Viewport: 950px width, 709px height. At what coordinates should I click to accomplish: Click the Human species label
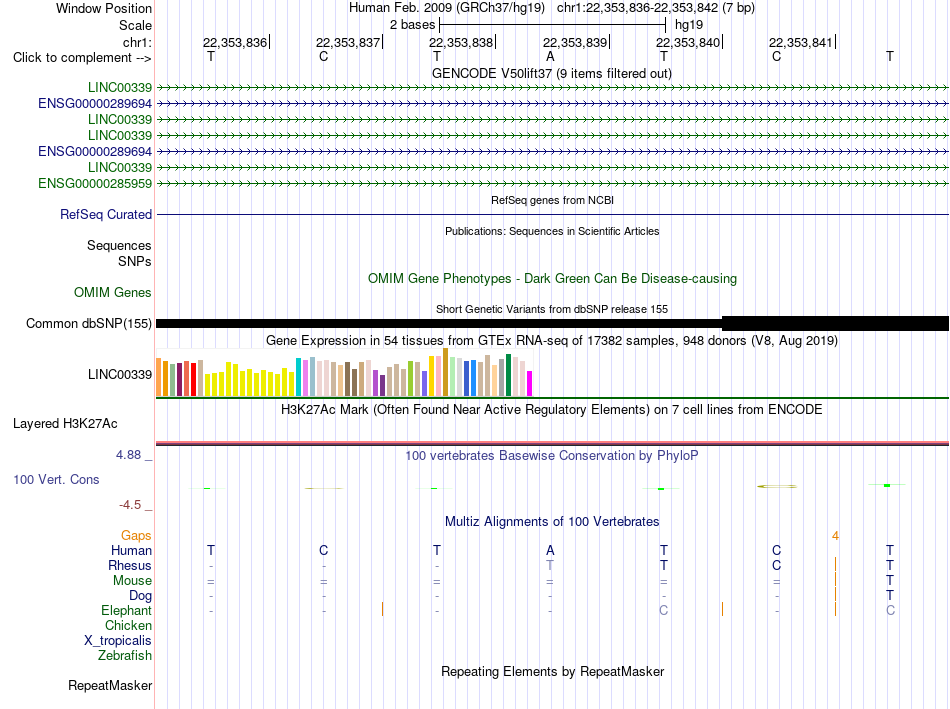tap(131, 550)
